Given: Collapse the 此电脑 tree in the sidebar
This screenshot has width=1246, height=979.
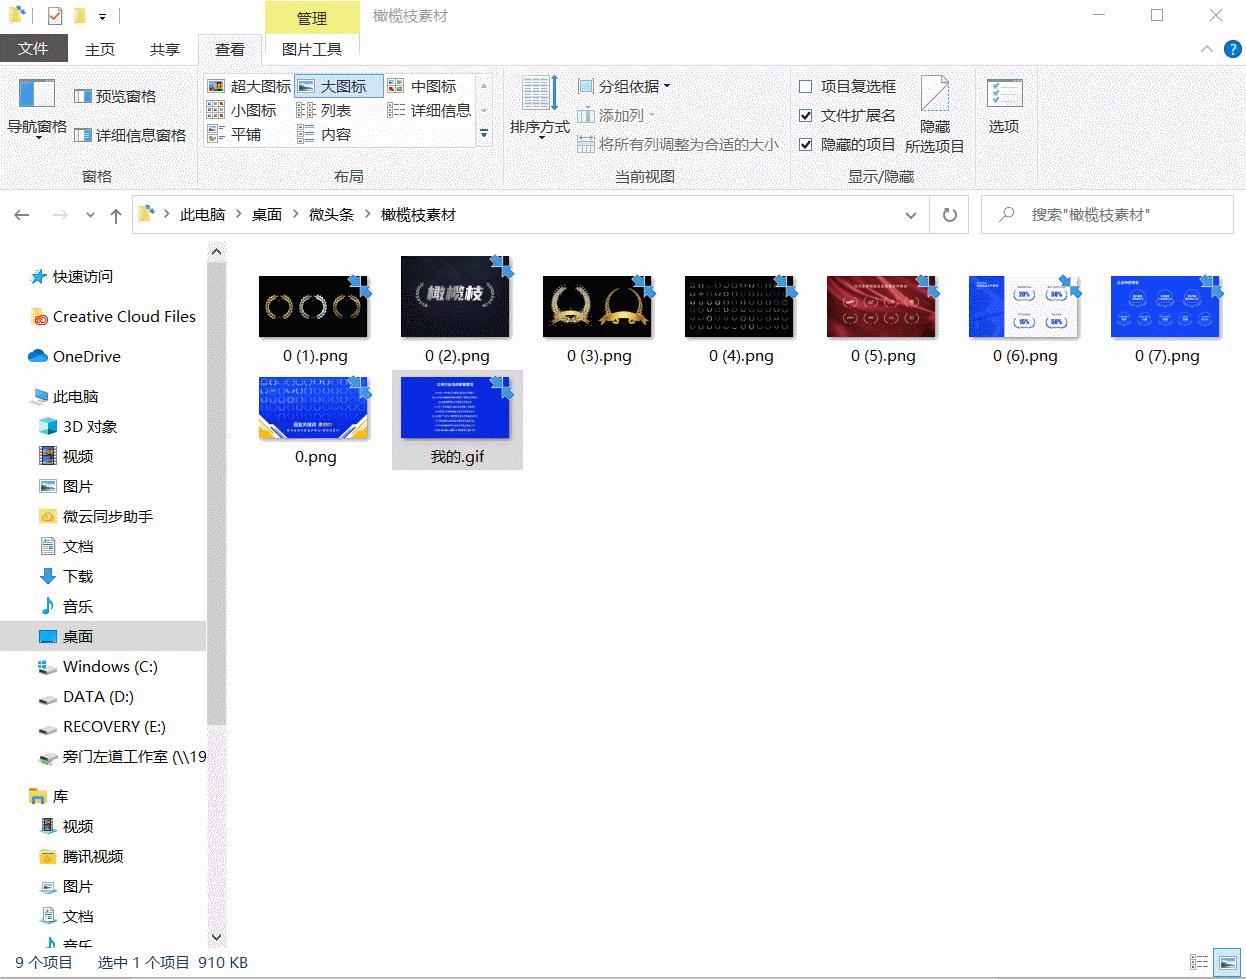Looking at the screenshot, I should (x=25, y=396).
